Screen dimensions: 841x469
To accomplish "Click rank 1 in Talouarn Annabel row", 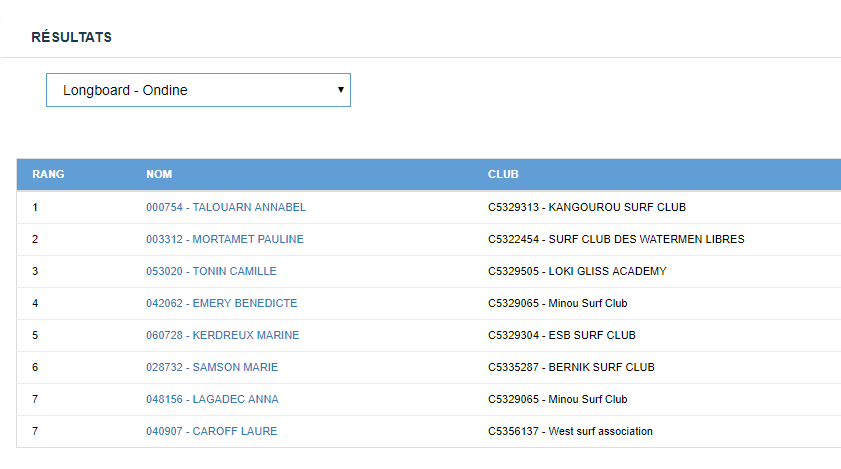I will click(x=35, y=207).
